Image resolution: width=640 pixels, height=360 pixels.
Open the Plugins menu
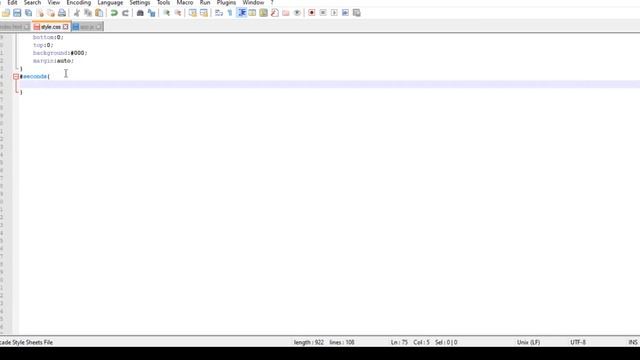pyautogui.click(x=226, y=2)
